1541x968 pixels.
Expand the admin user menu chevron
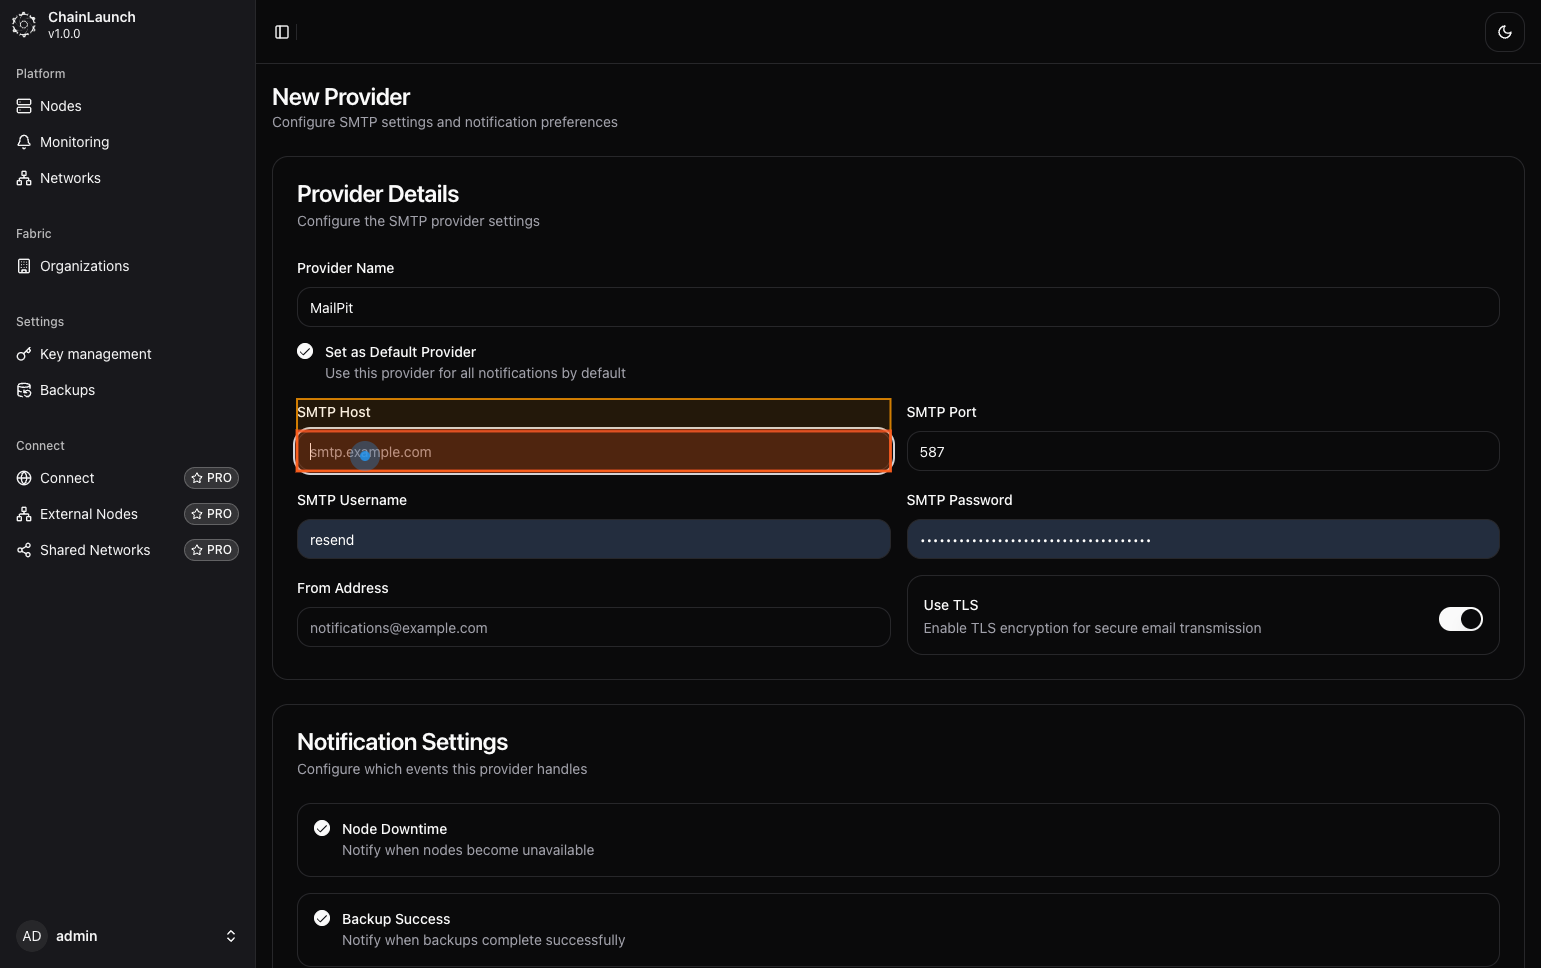point(231,936)
